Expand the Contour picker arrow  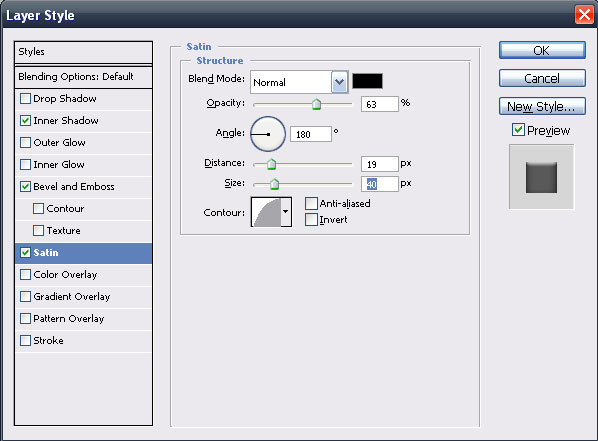click(286, 212)
